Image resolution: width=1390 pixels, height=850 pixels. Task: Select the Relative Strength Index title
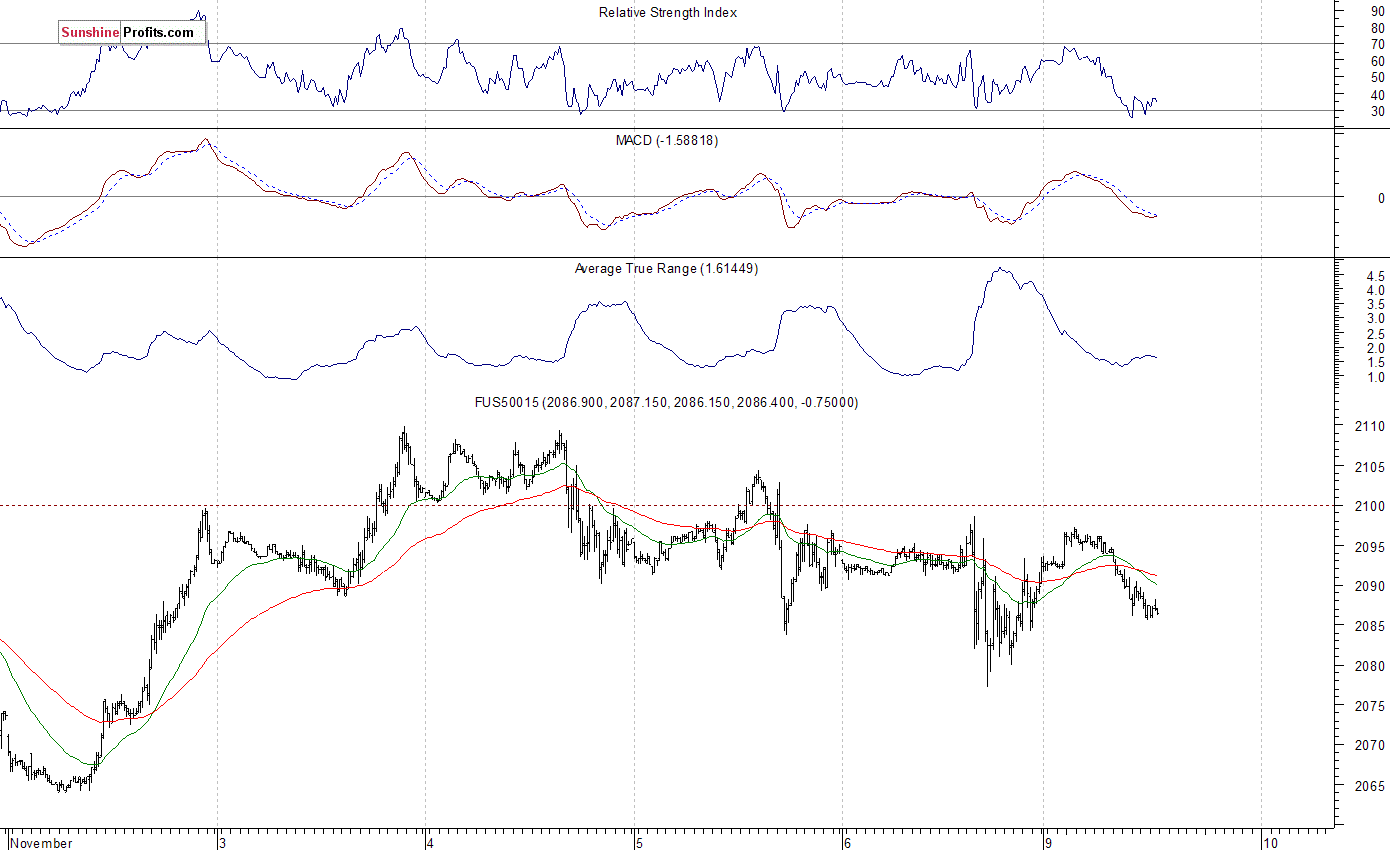668,13
